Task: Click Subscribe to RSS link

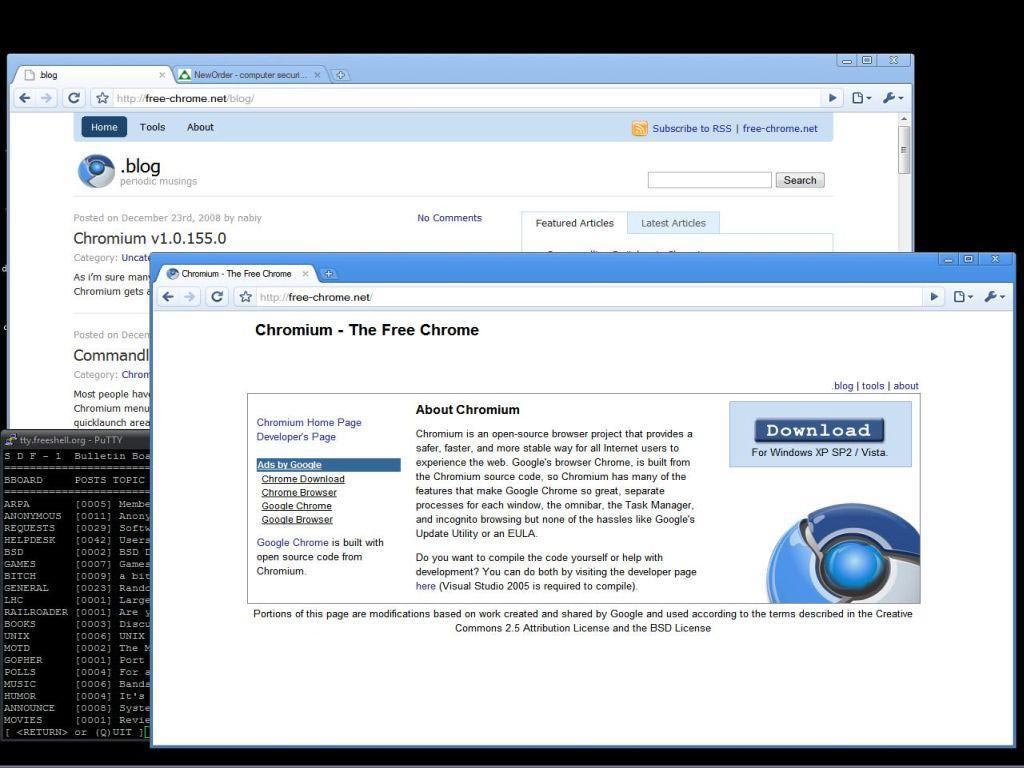Action: click(x=692, y=129)
